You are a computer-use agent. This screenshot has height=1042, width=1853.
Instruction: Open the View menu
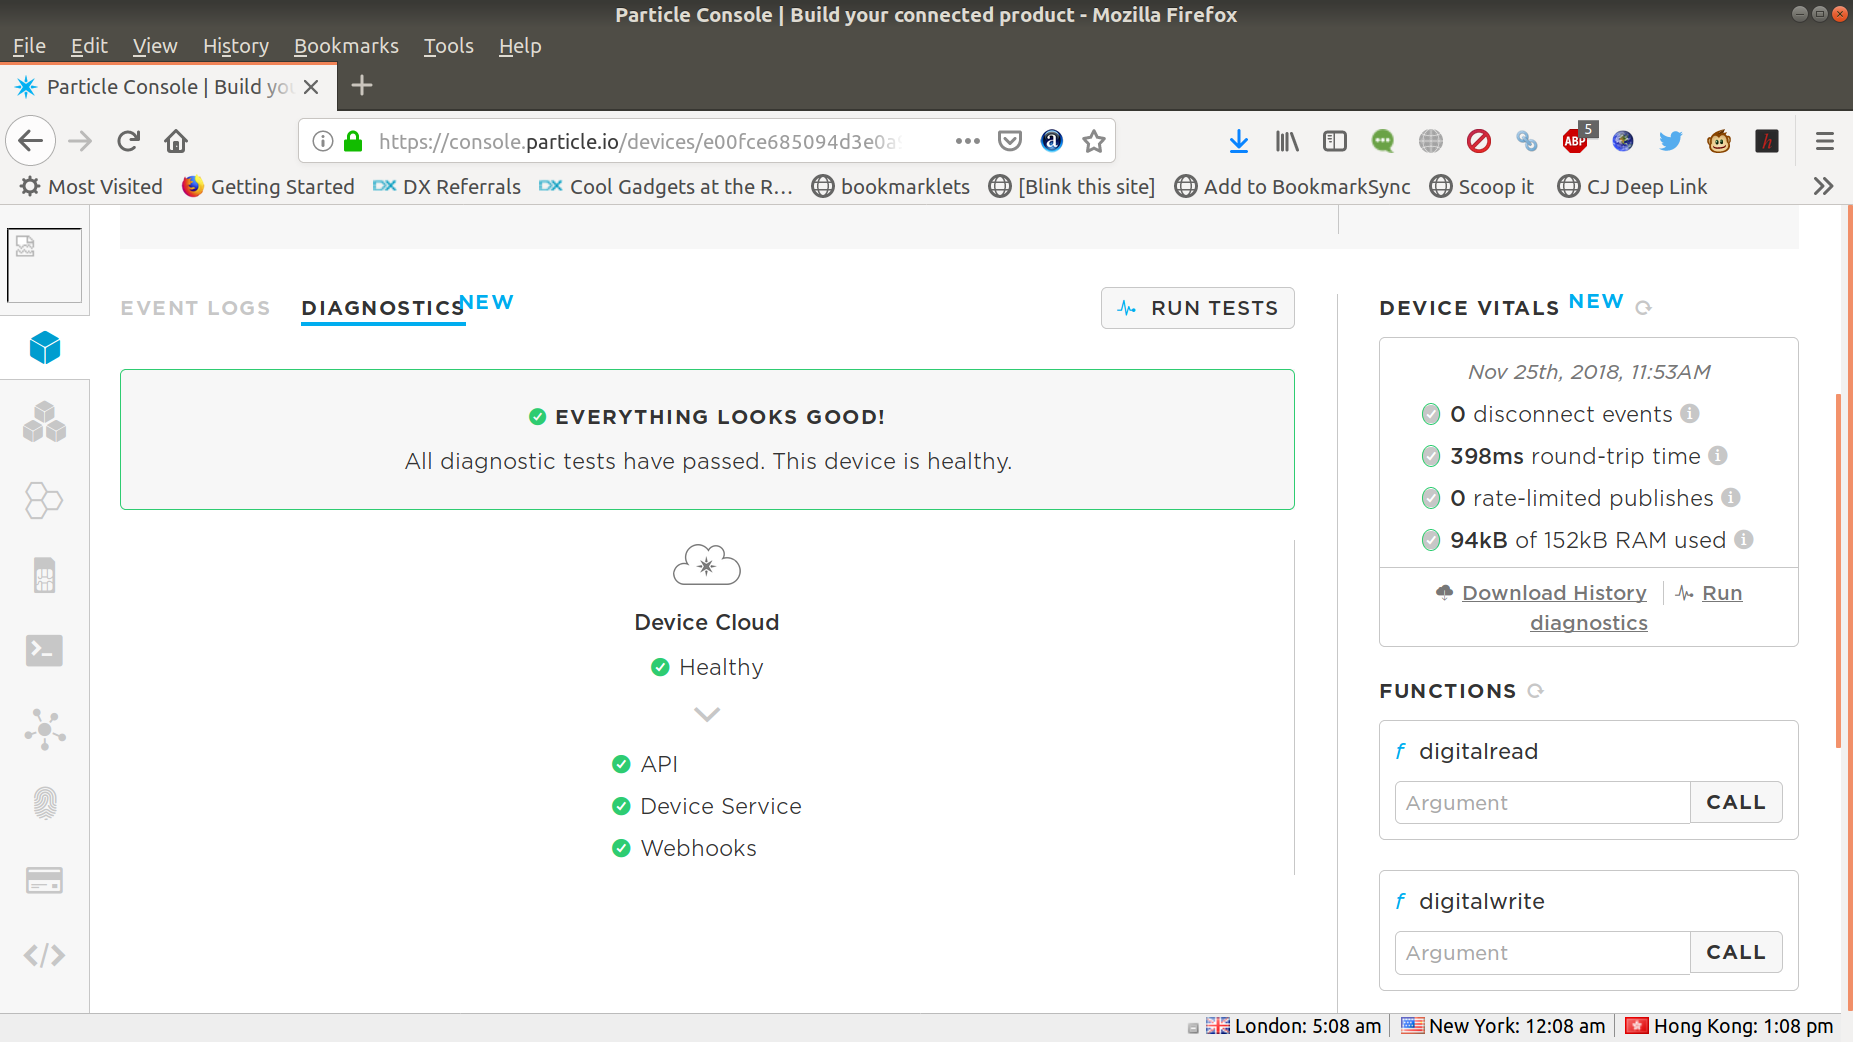(155, 46)
